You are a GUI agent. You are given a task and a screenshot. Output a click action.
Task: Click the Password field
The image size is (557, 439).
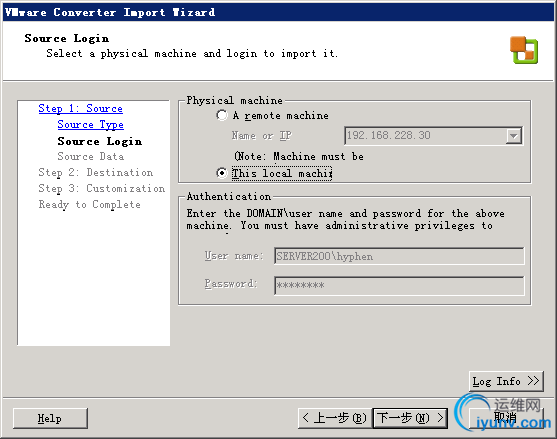pos(399,285)
